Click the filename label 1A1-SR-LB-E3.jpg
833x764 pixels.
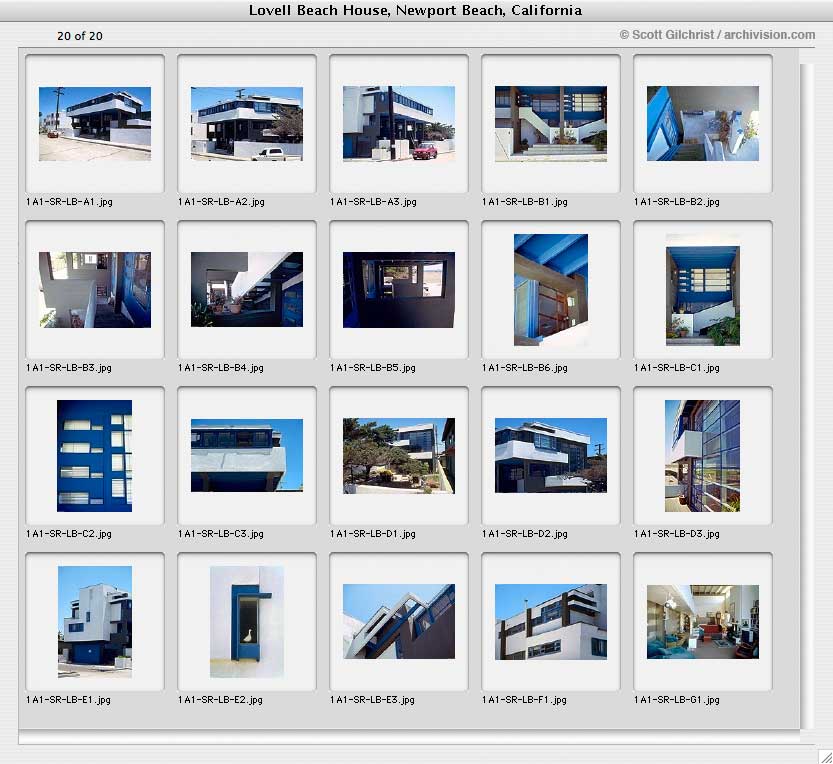(372, 700)
